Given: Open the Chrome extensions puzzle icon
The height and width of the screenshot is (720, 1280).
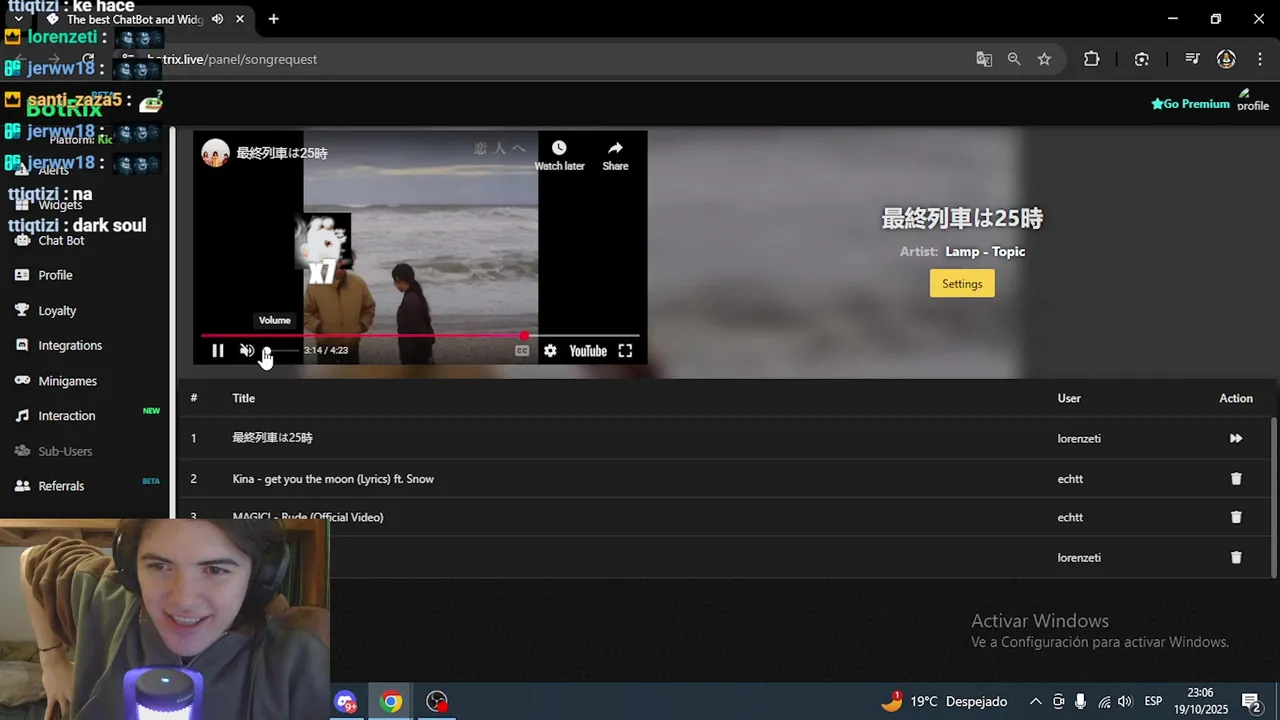Looking at the screenshot, I should (x=1091, y=59).
